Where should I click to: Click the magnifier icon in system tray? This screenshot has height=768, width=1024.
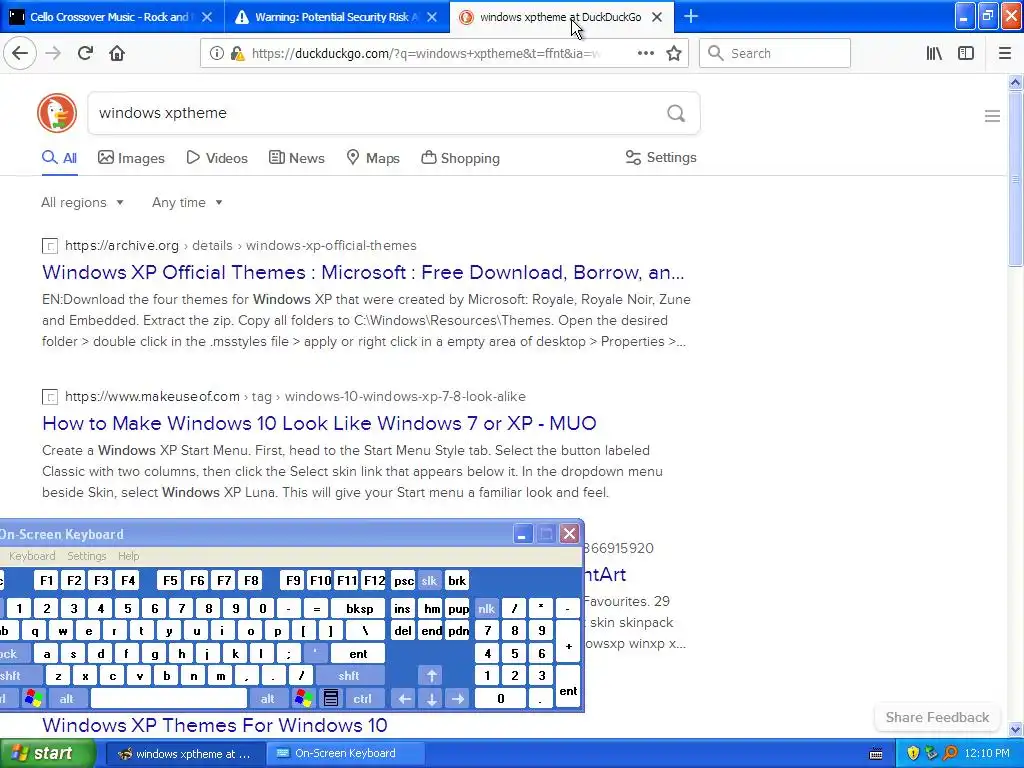[x=950, y=753]
